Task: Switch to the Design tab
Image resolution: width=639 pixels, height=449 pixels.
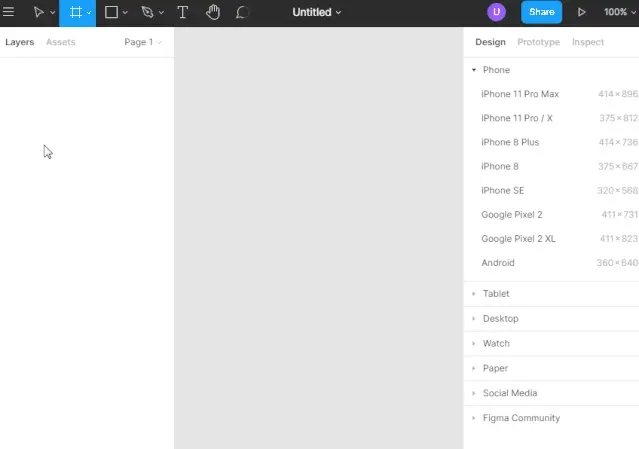Action: tap(490, 42)
